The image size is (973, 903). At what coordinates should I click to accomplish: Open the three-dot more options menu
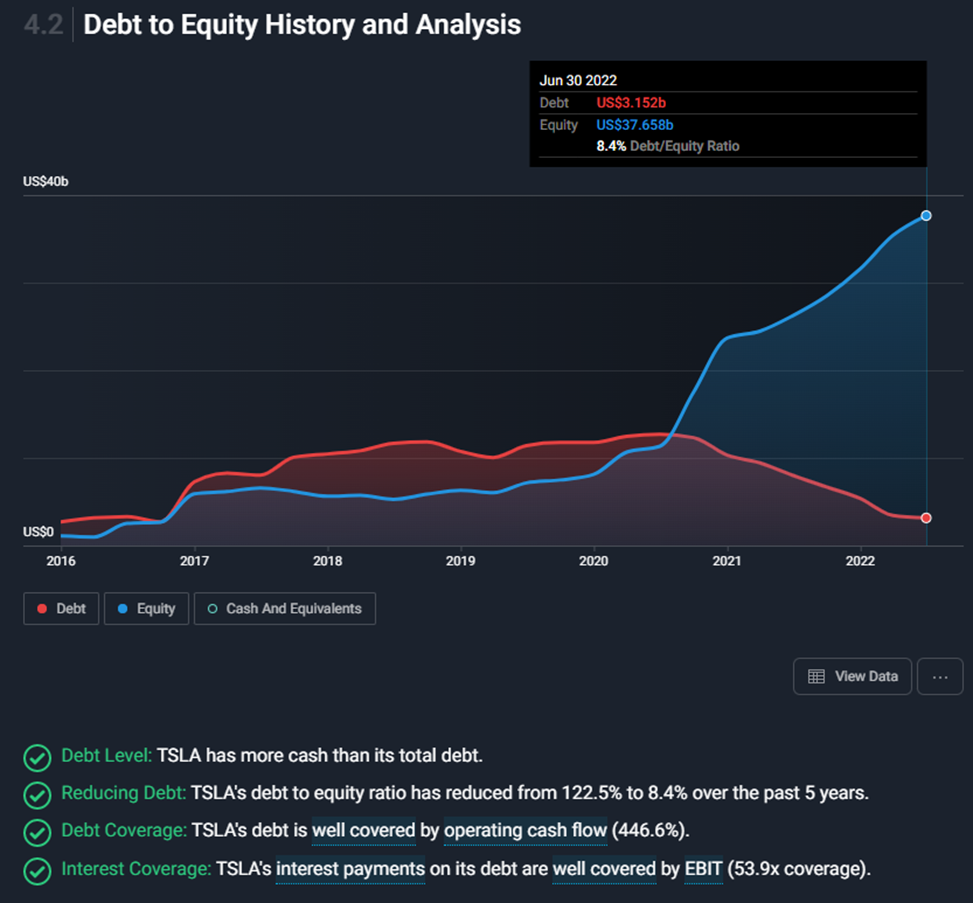pyautogui.click(x=940, y=676)
